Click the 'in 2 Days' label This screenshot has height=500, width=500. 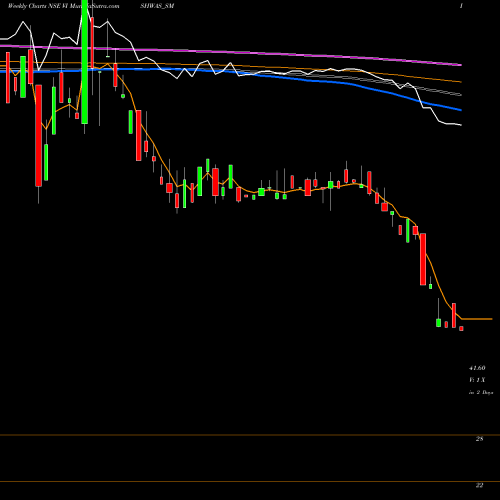(481, 392)
